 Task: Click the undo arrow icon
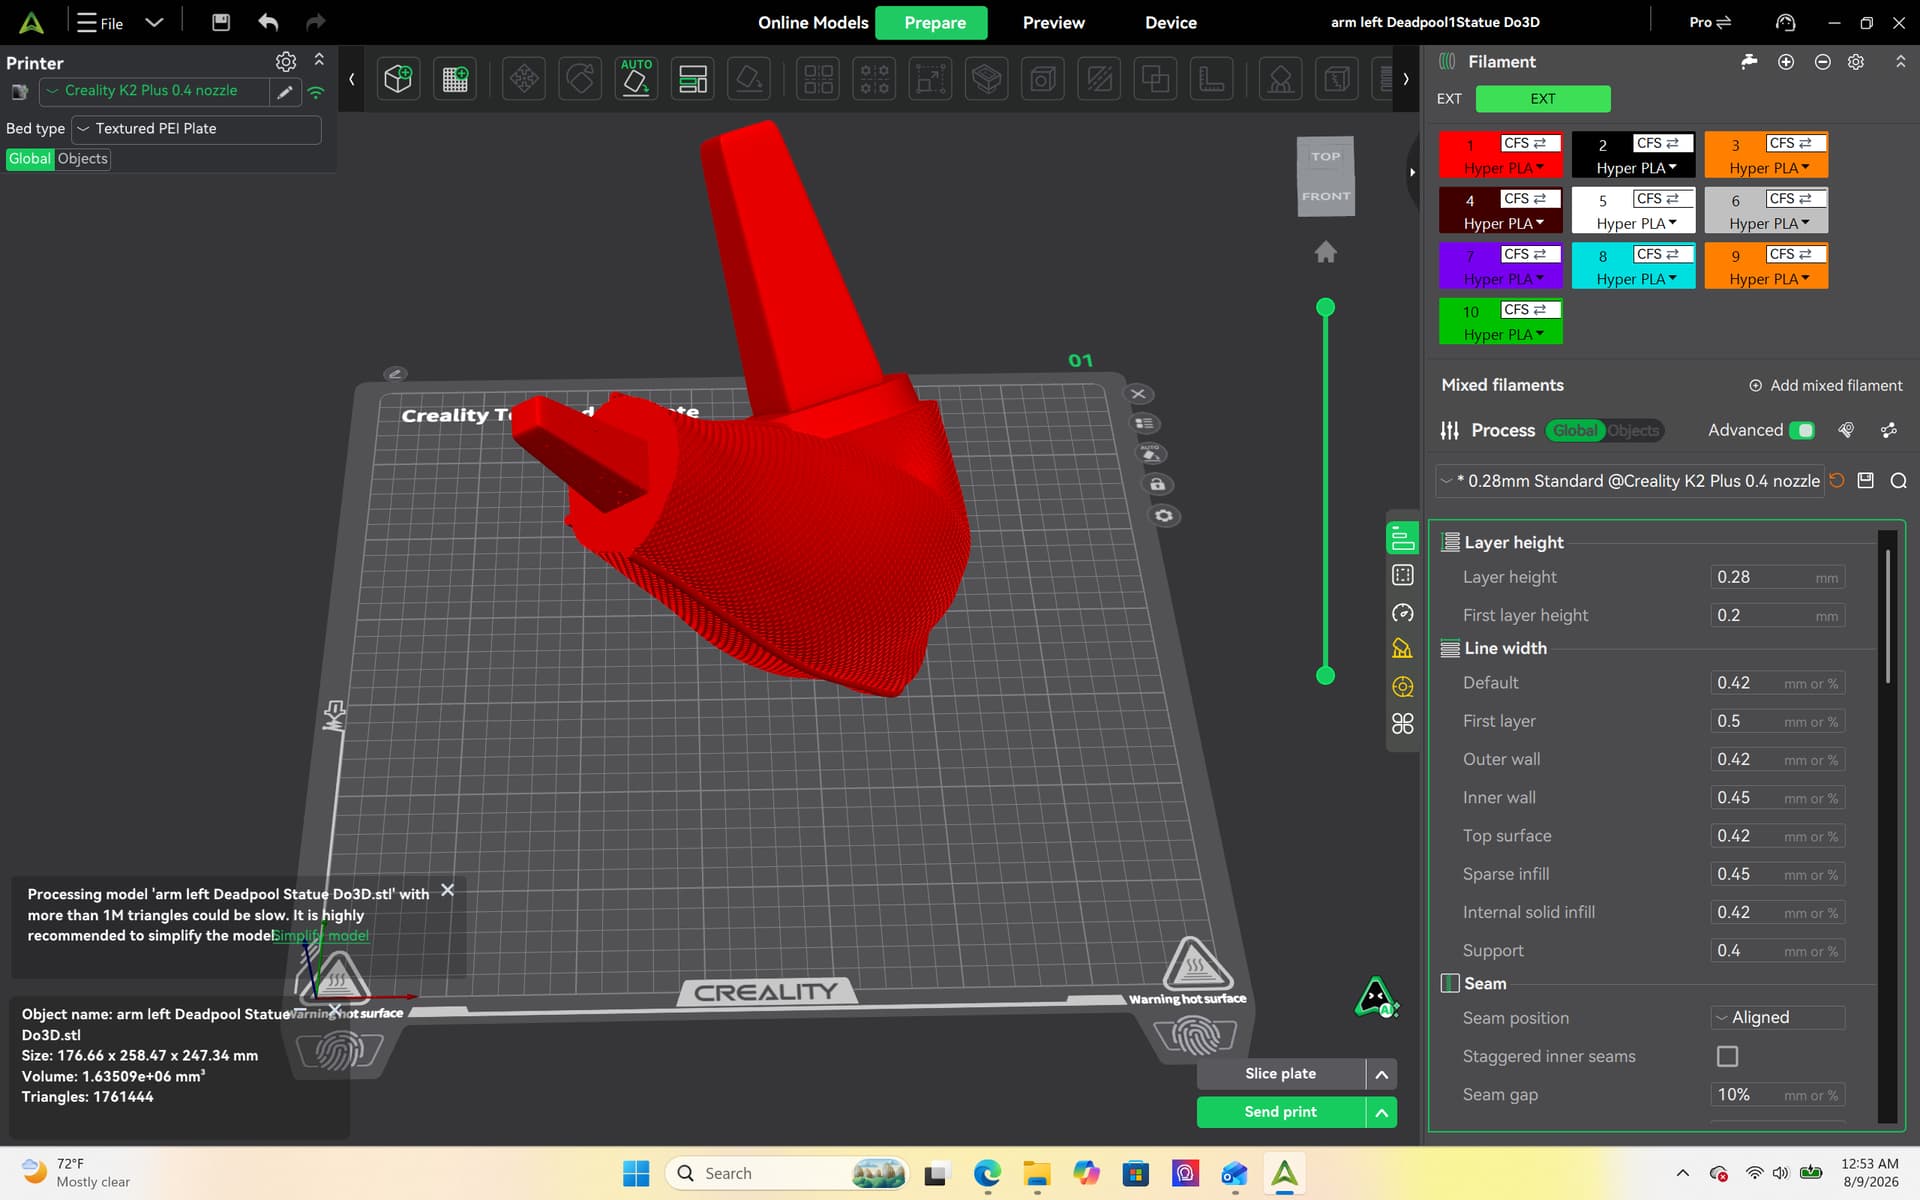[268, 22]
